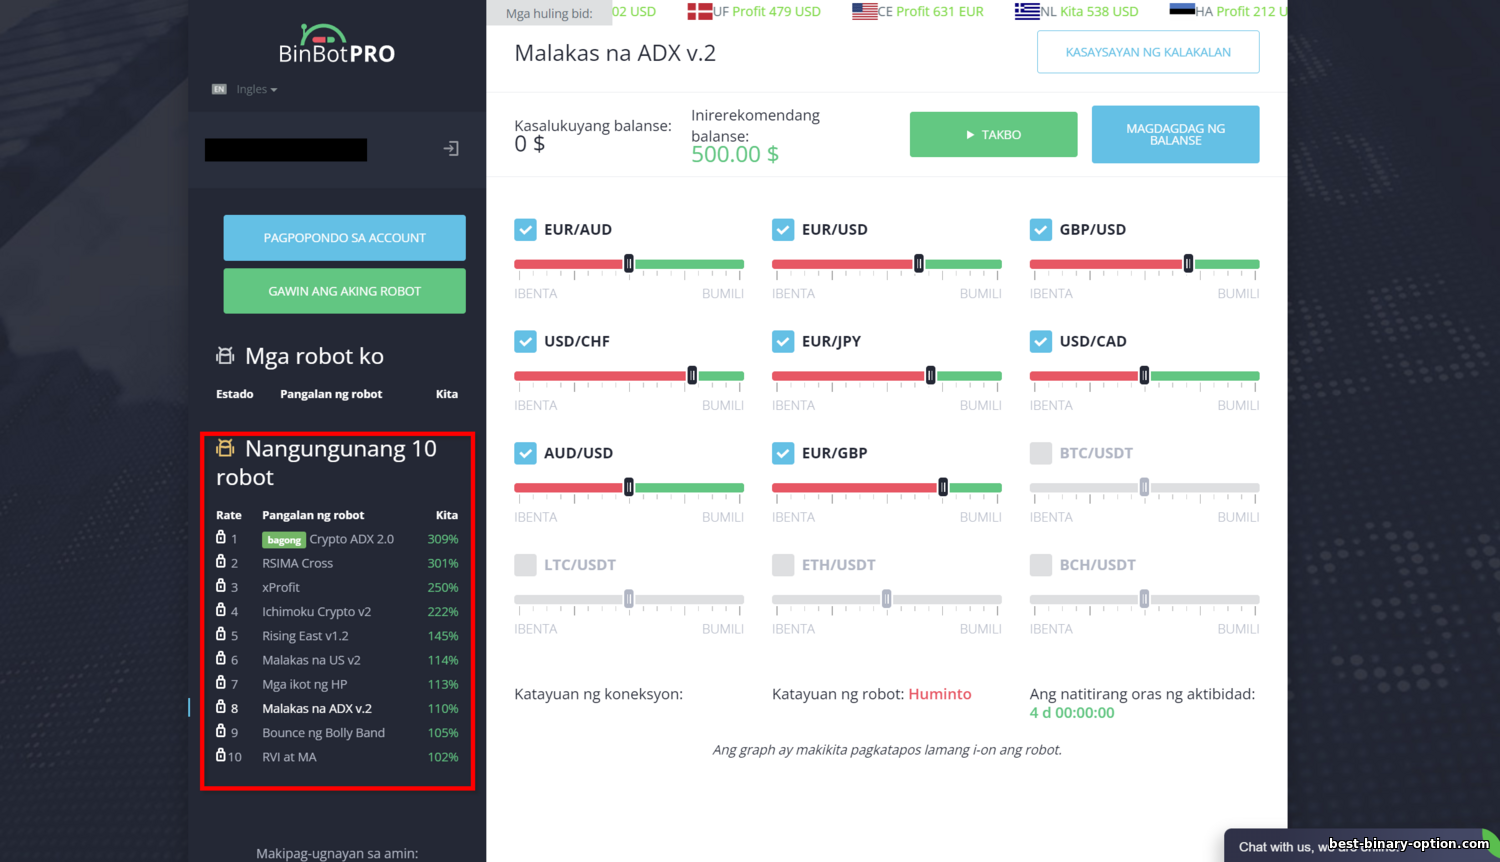Screen dimensions: 1500x862
Task: Click the Profit 479 USD ticker entry
Action: click(776, 11)
